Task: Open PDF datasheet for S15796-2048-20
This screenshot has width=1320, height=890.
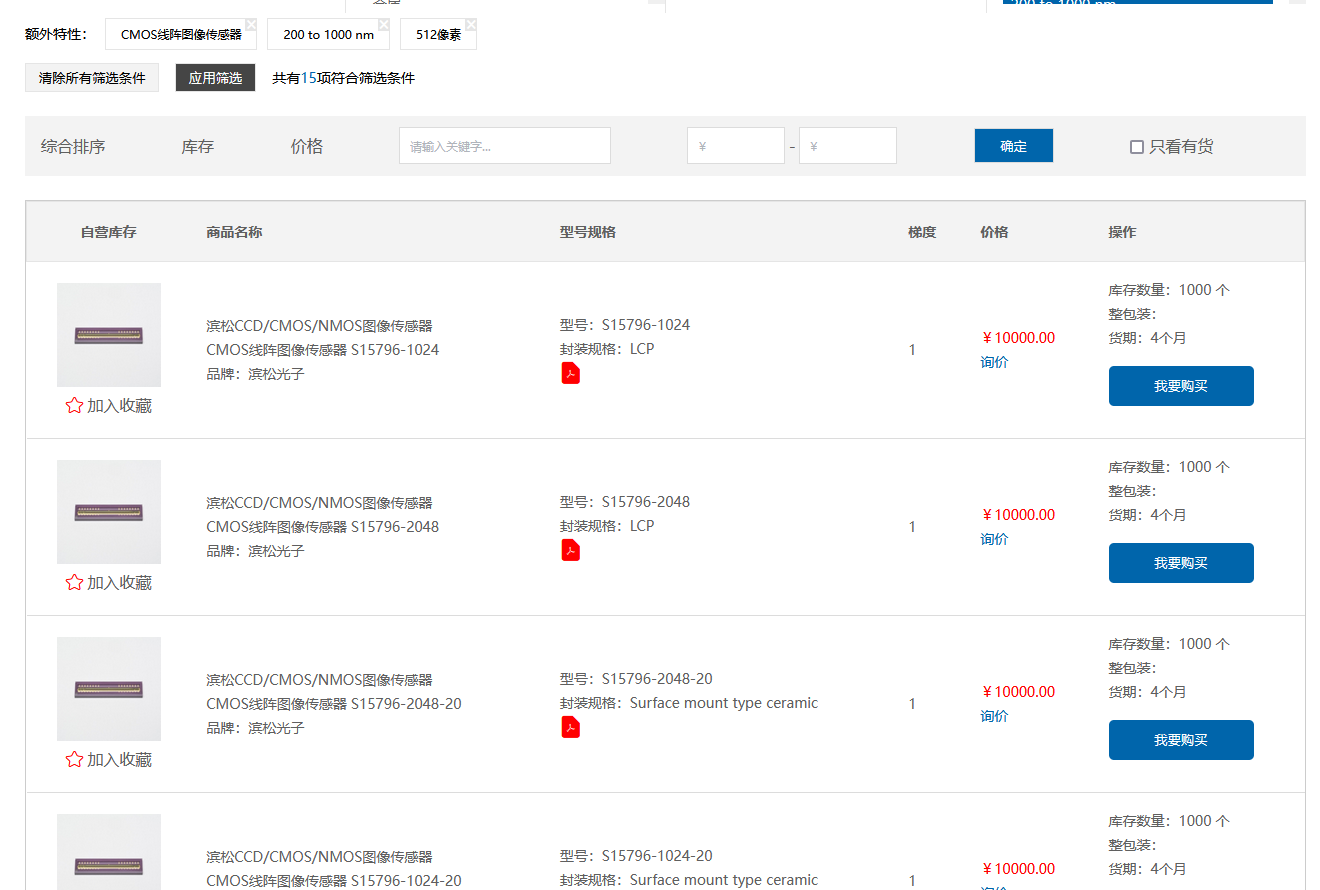Action: pyautogui.click(x=570, y=728)
